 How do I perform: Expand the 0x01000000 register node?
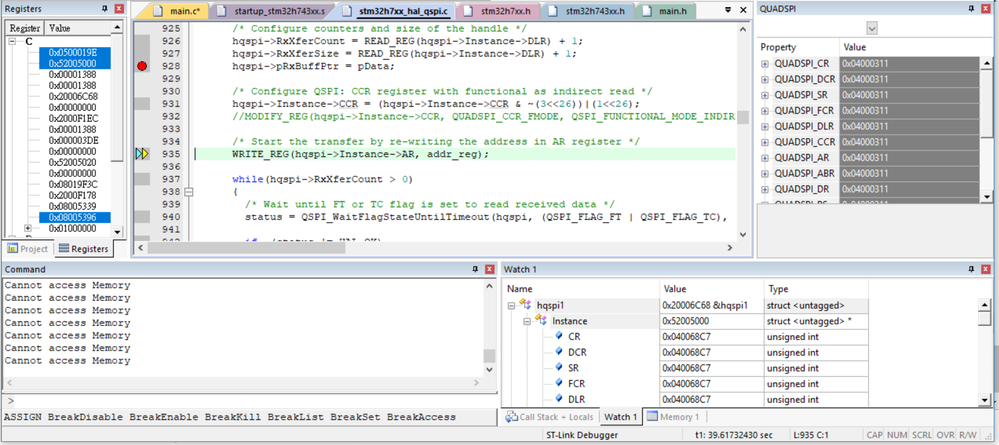27,228
